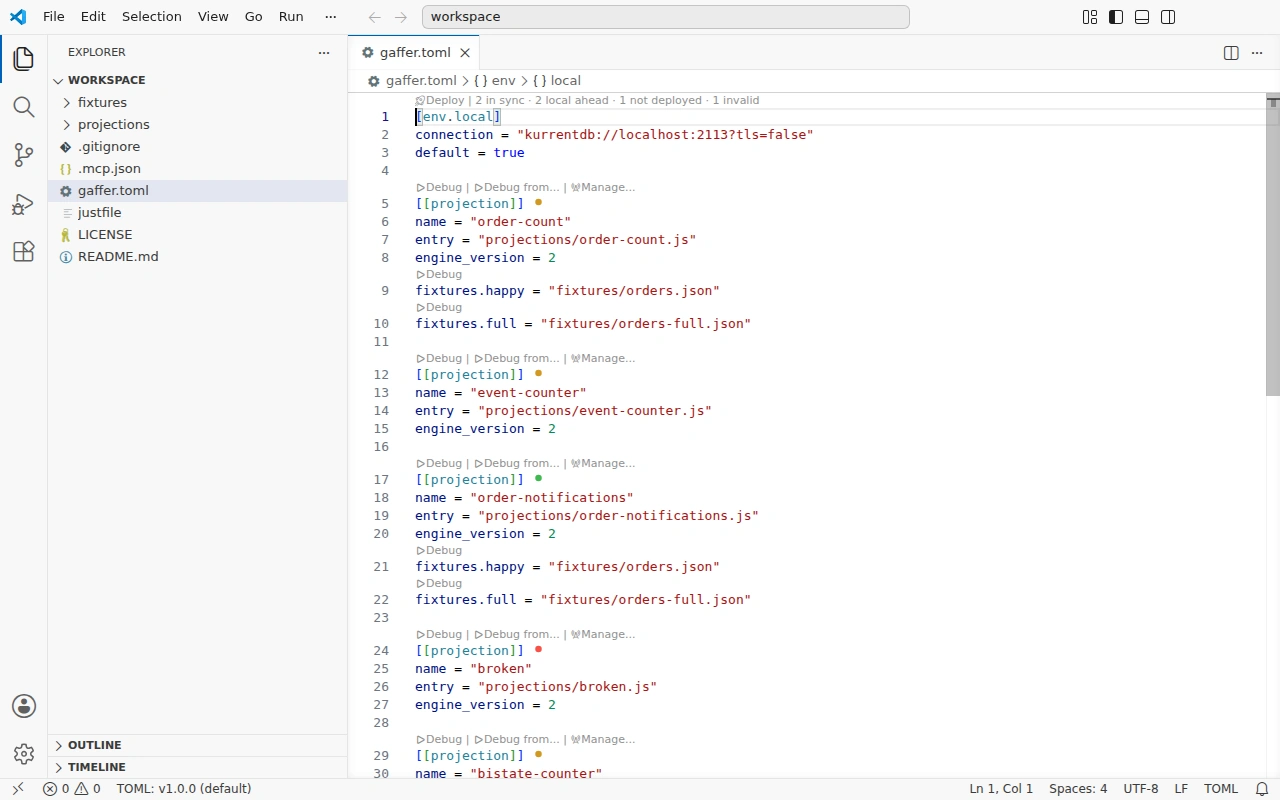Open the Run menu
The image size is (1280, 800).
pyautogui.click(x=291, y=17)
